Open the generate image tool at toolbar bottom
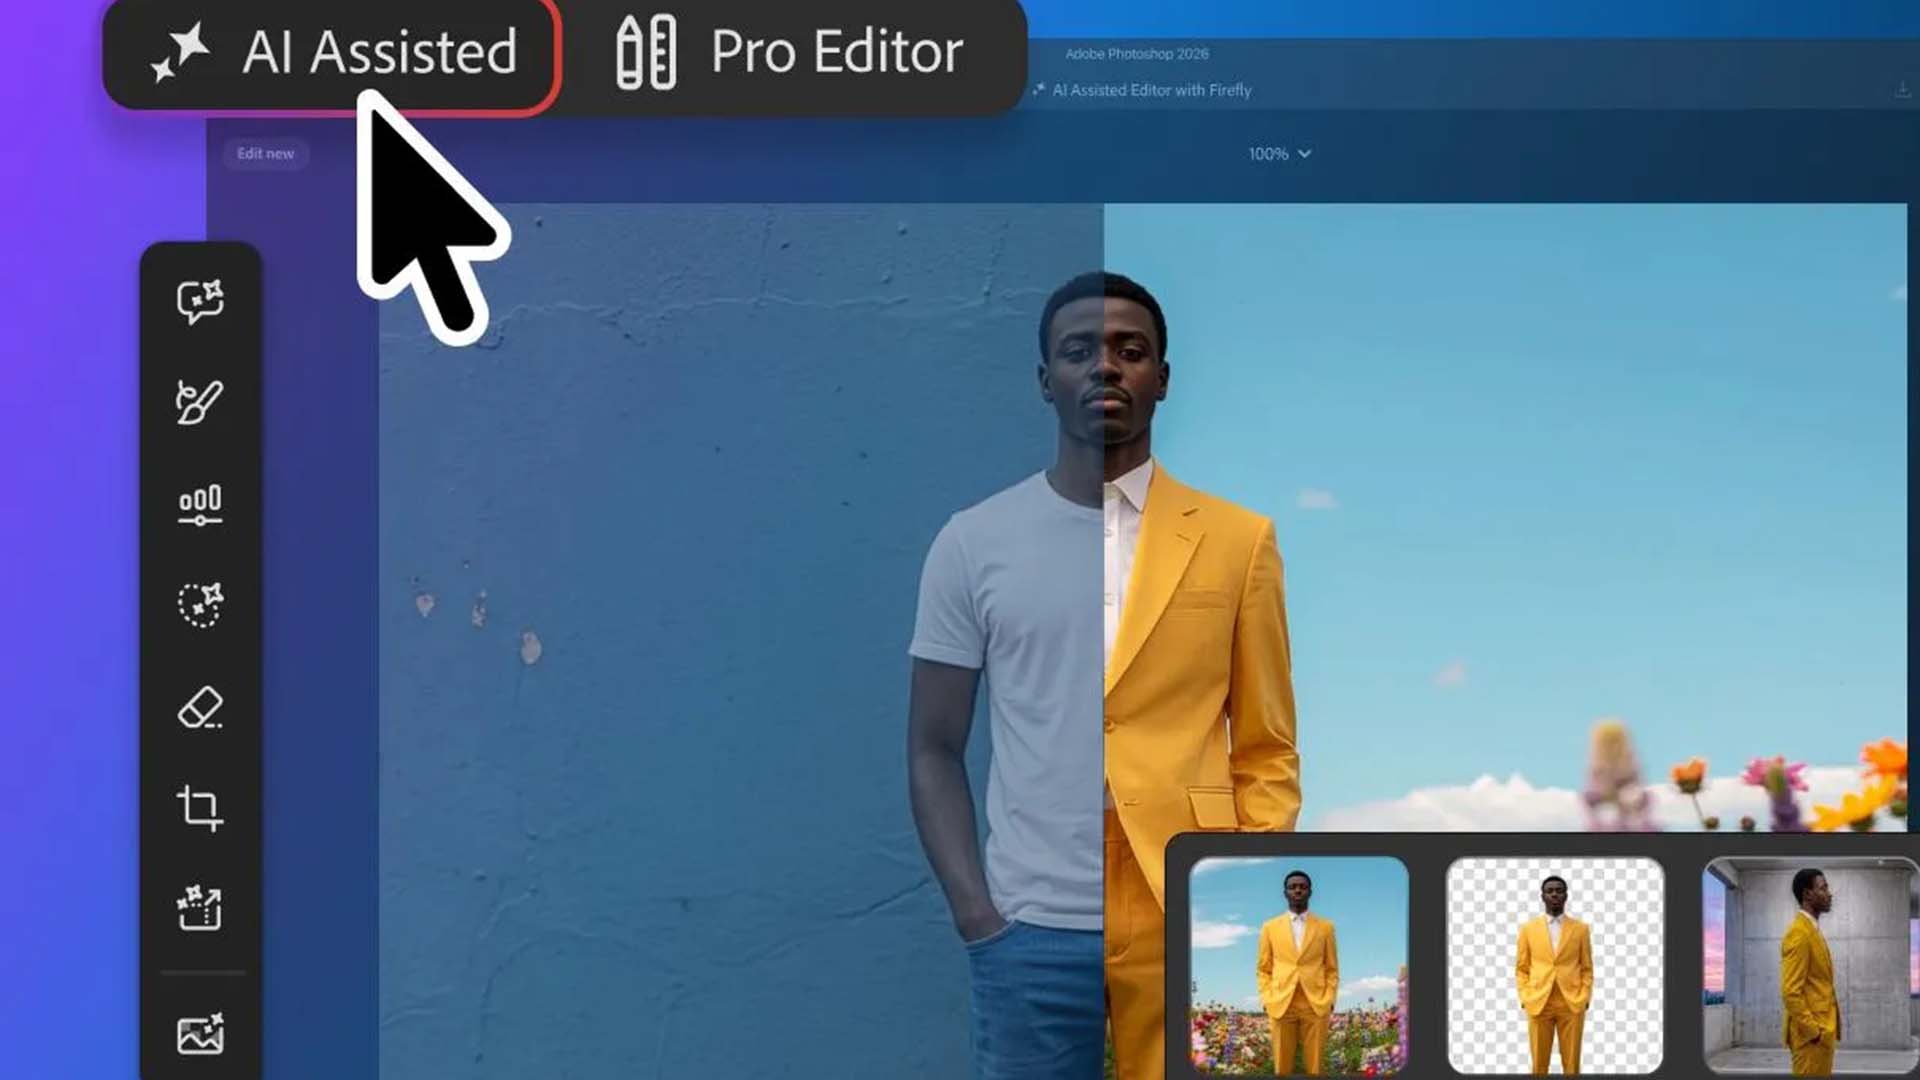Viewport: 1920px width, 1080px height. (x=200, y=1034)
